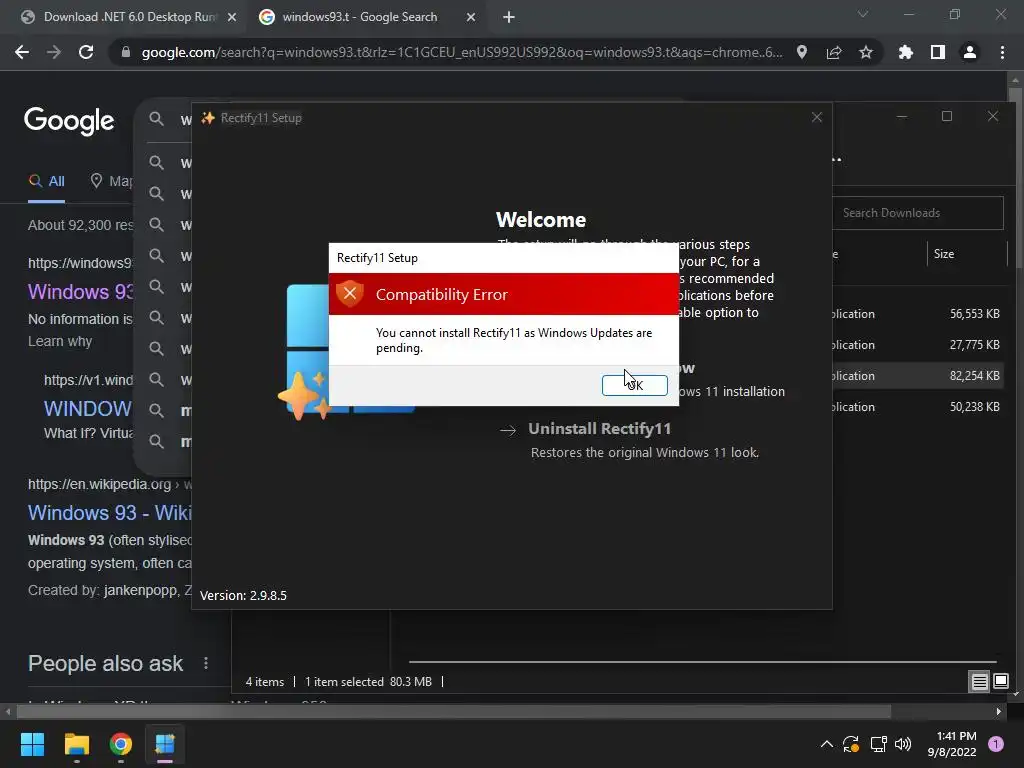Open a new Chrome tab
This screenshot has height=768, width=1024.
pyautogui.click(x=509, y=17)
